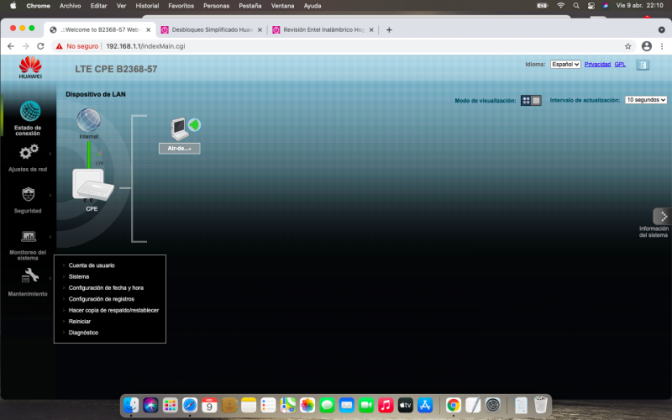This screenshot has height=420, width=672.
Task: Open Spotlight search in menu bar
Action: pos(576,6)
